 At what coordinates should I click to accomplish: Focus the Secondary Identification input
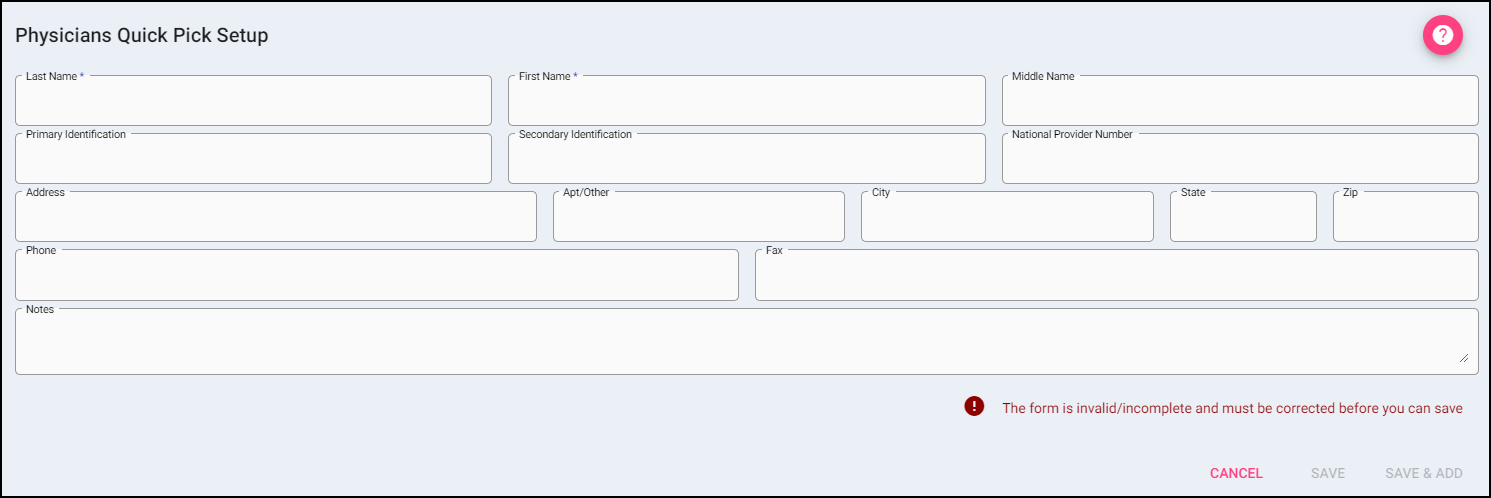[746, 160]
